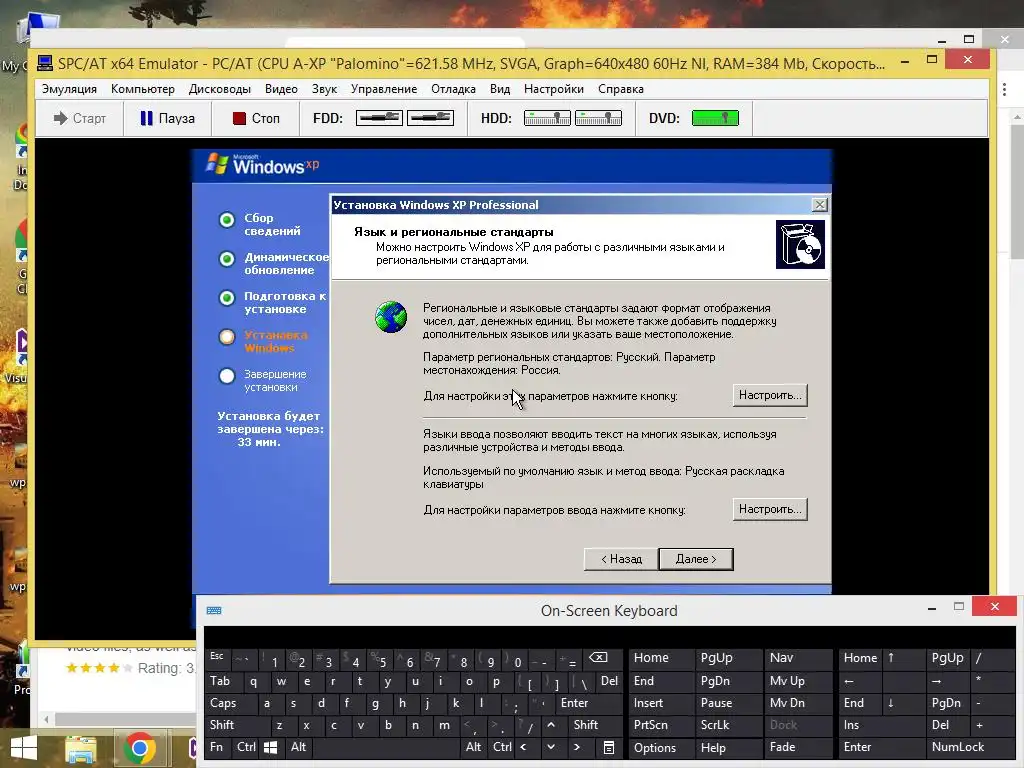
Task: Open Chrome from the taskbar
Action: tap(139, 748)
